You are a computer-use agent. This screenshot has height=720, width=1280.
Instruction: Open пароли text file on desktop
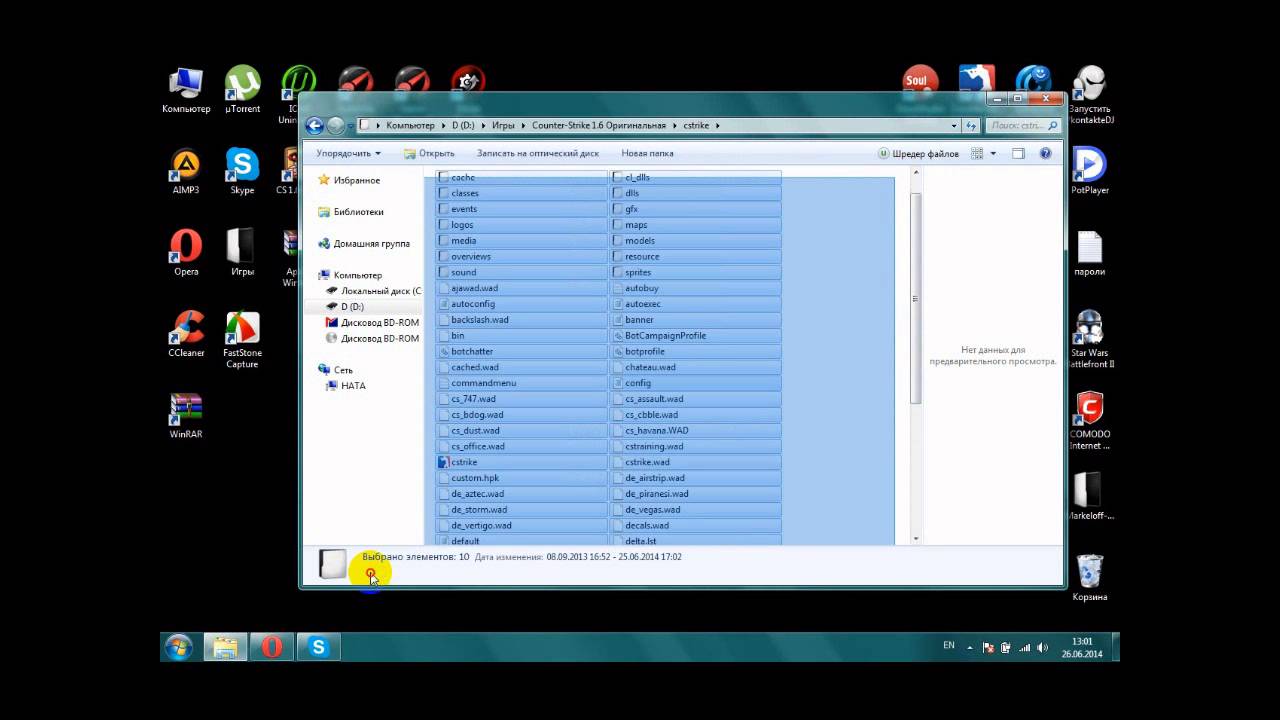[1089, 252]
